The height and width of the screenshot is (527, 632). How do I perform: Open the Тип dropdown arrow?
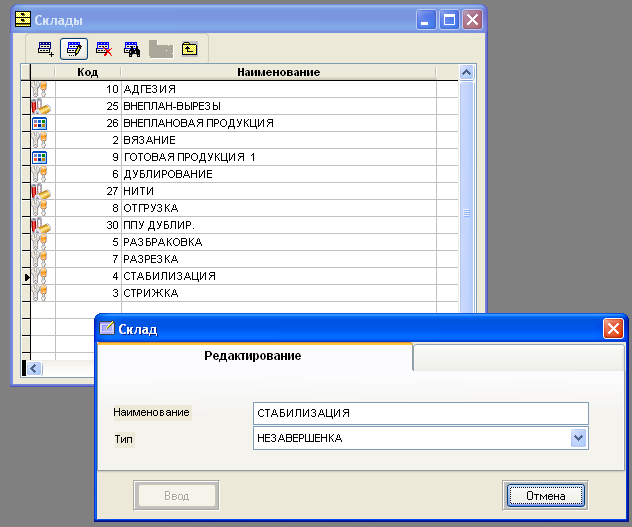(578, 438)
